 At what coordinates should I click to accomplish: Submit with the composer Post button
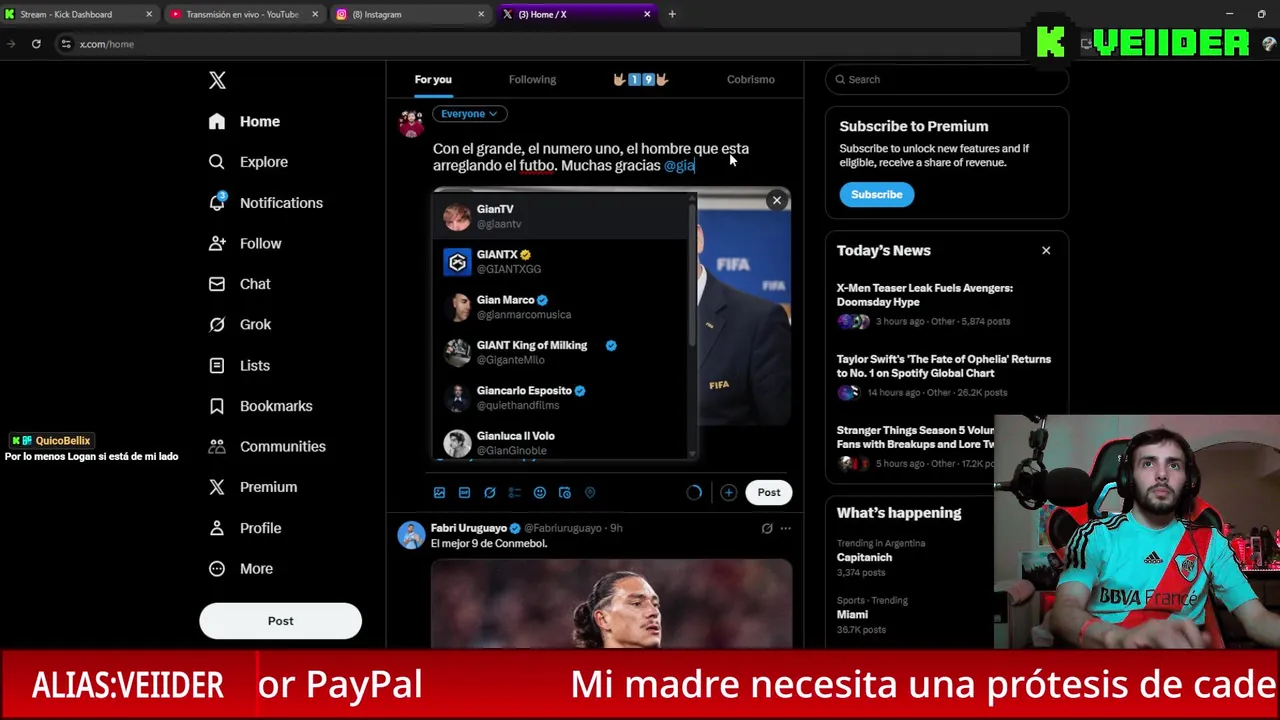click(x=768, y=492)
